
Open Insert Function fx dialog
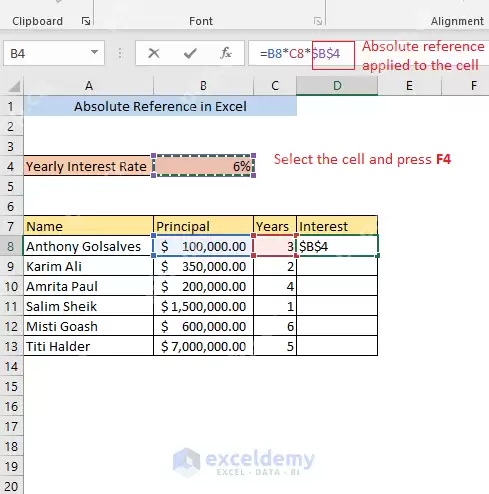226,53
